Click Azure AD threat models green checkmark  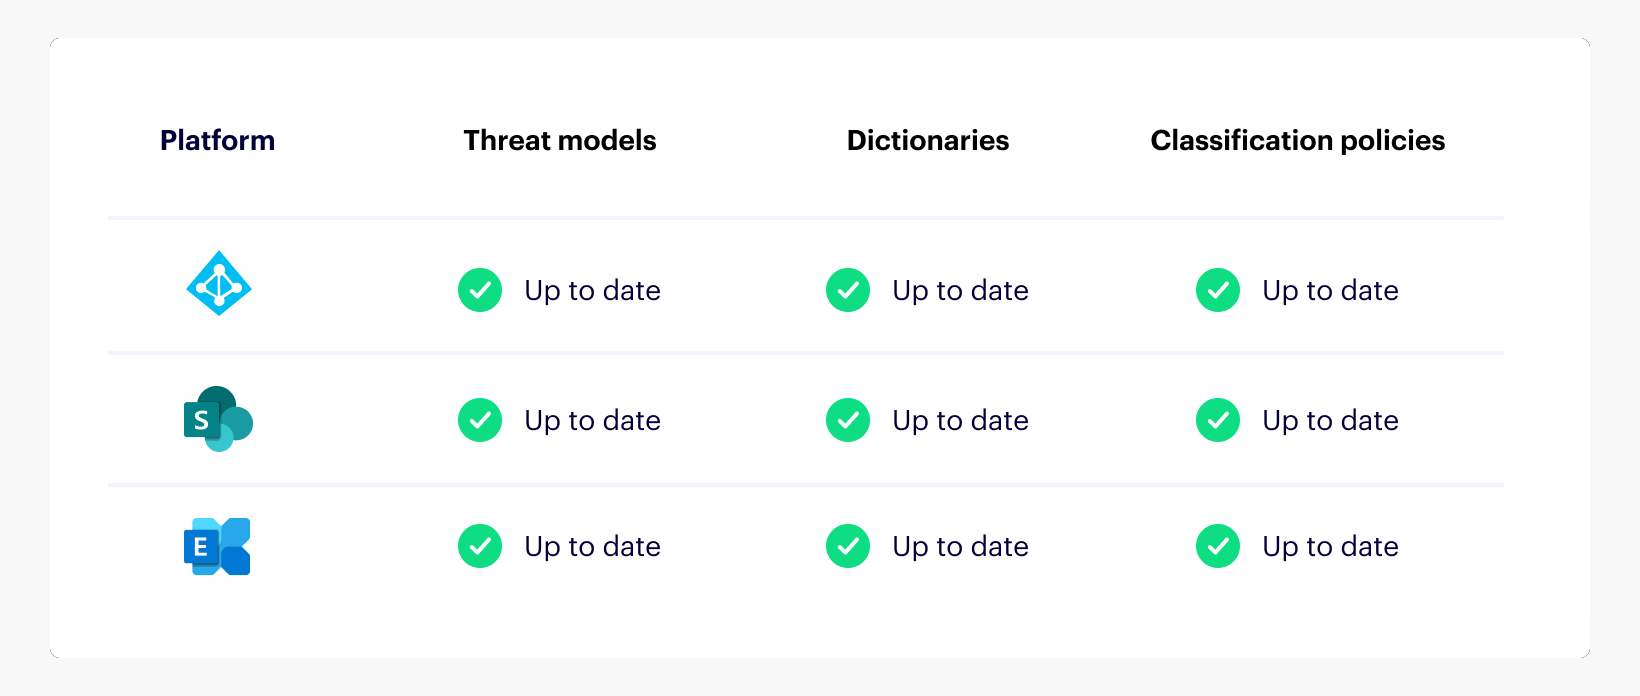pyautogui.click(x=480, y=290)
